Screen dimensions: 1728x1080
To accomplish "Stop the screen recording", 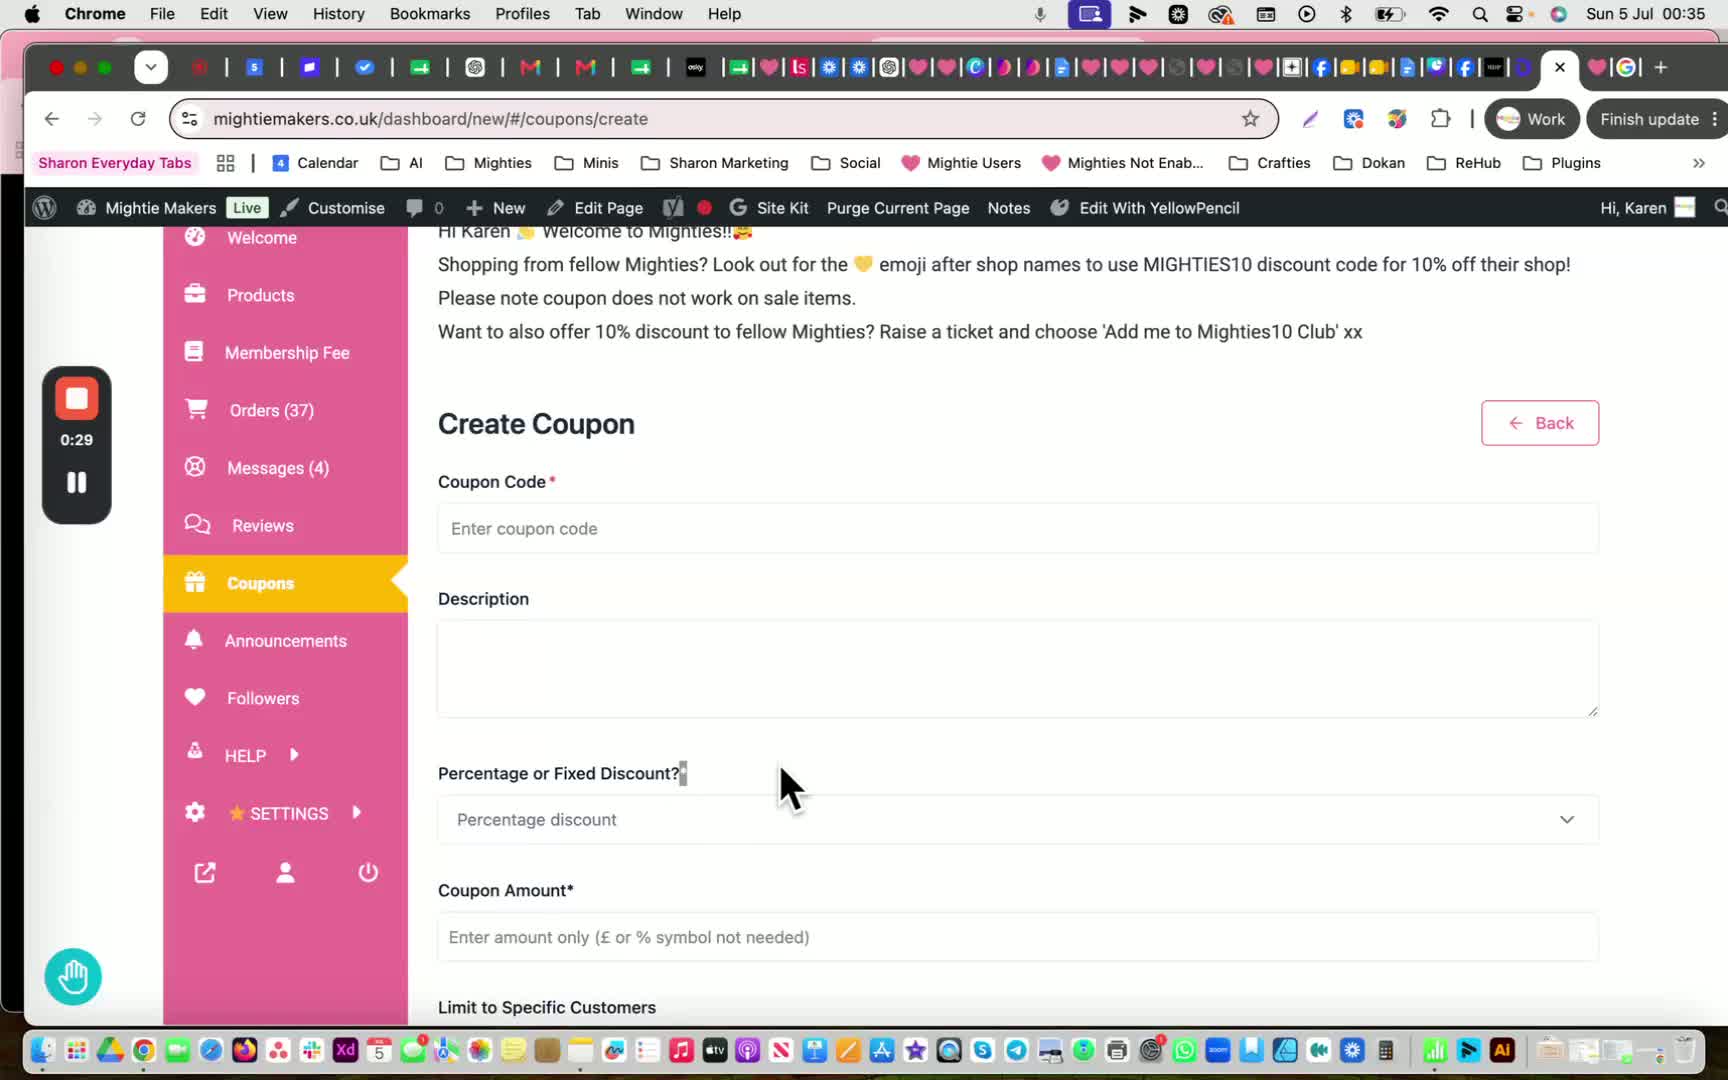I will pyautogui.click(x=76, y=399).
